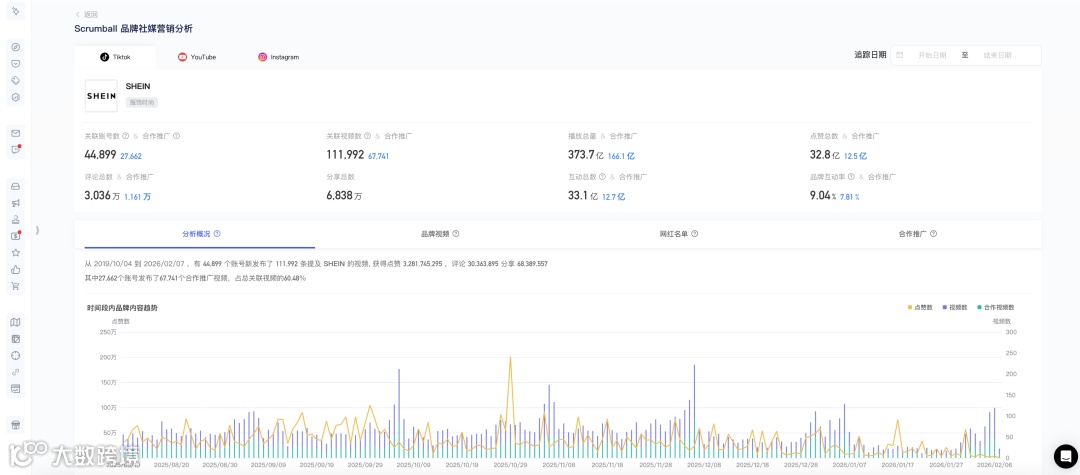Image resolution: width=1080 pixels, height=475 pixels.
Task: Open the thumbs-up icon in sidebar
Action: (x=15, y=269)
